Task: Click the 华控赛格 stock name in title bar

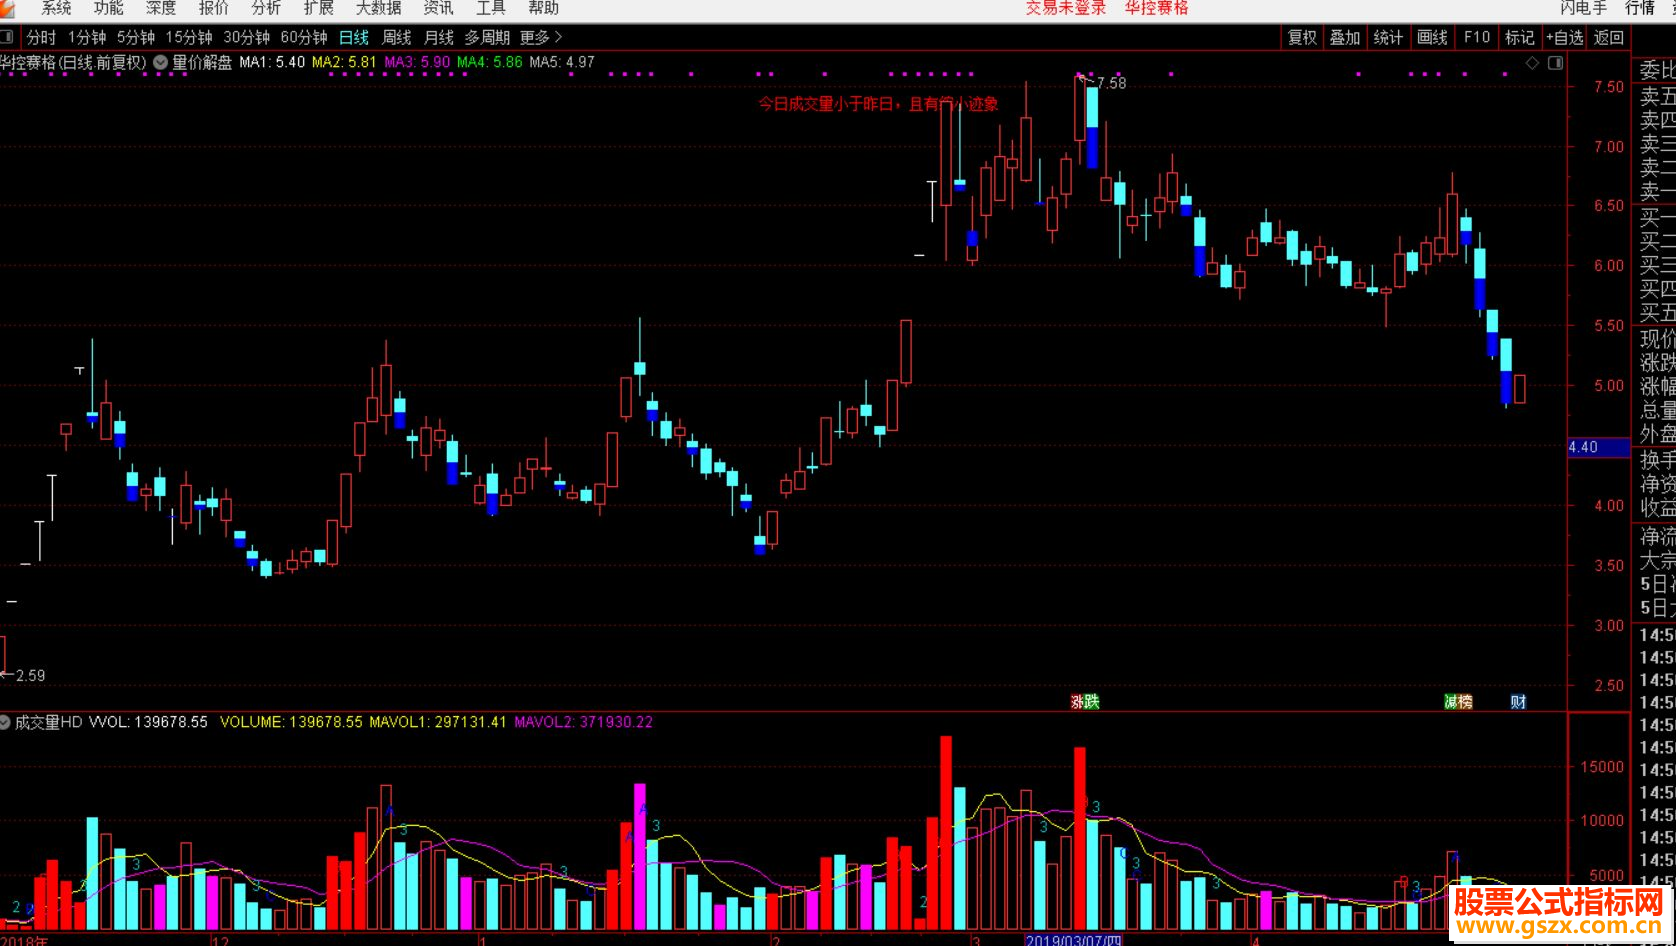Action: click(1156, 8)
